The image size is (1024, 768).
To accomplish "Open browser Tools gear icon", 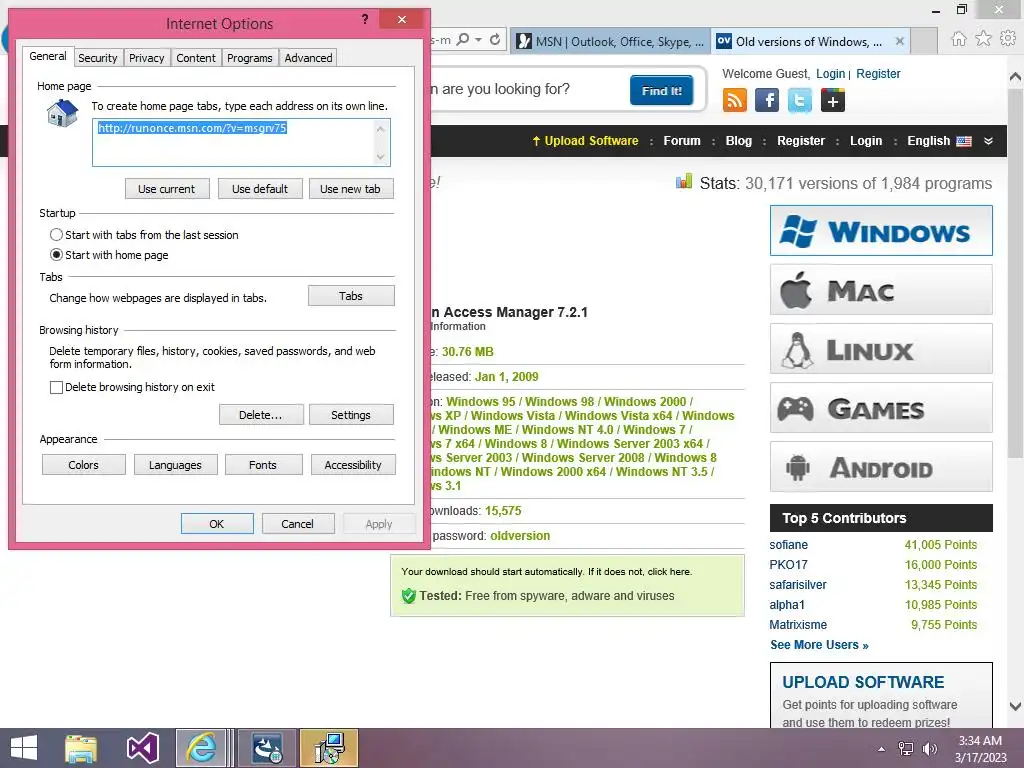I will click(1008, 39).
